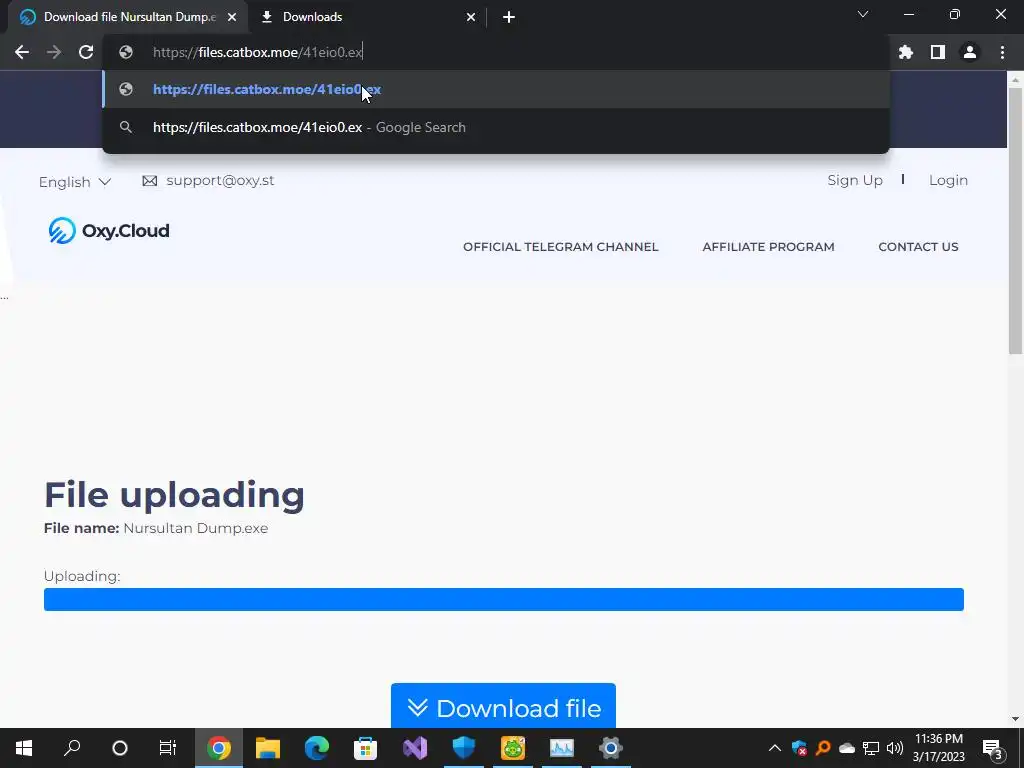
Task: Click the OneDrive cloud tray icon
Action: [x=847, y=748]
